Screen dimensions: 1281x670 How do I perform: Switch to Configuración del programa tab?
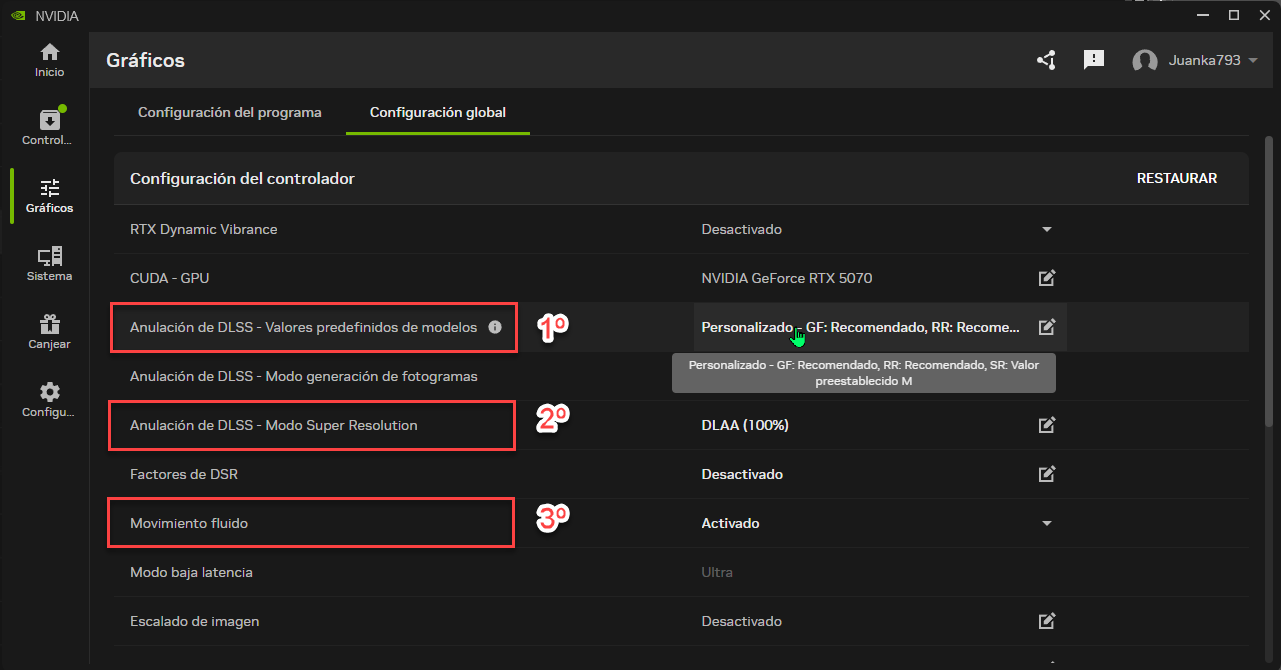[x=230, y=112]
